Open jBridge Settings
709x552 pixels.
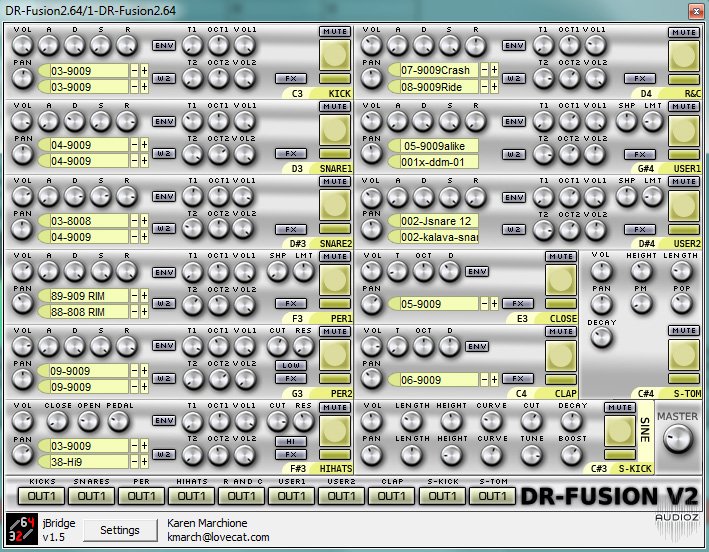(x=120, y=530)
